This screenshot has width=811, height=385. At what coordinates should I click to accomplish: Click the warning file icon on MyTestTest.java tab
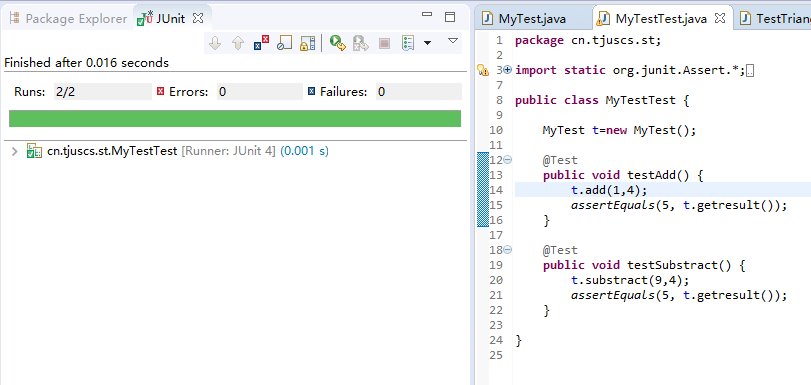[603, 19]
